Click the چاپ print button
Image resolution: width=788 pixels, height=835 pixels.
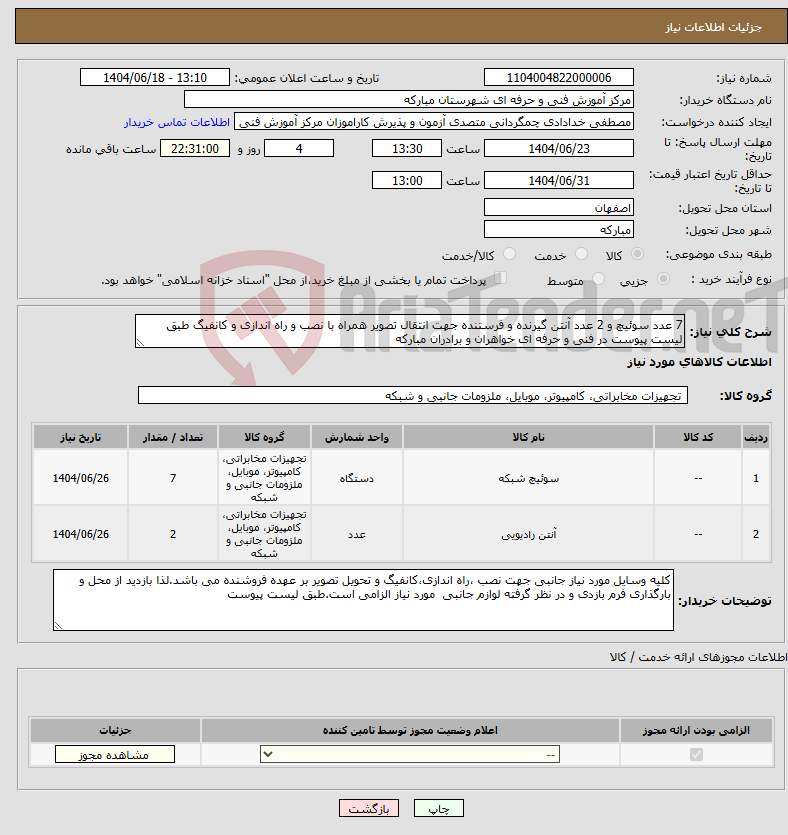pos(439,808)
